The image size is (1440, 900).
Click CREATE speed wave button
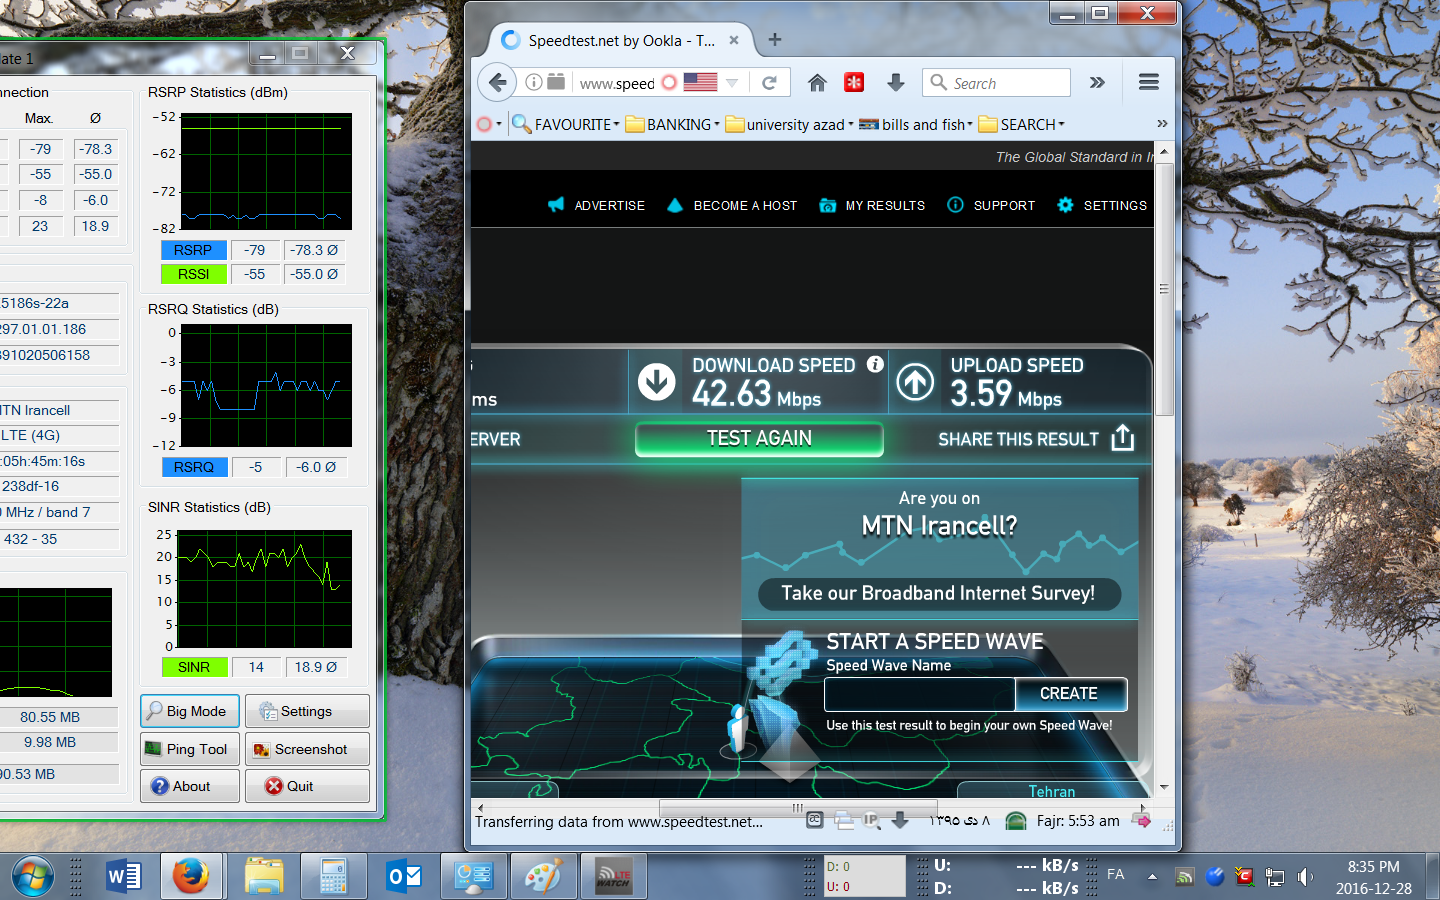pos(1070,694)
